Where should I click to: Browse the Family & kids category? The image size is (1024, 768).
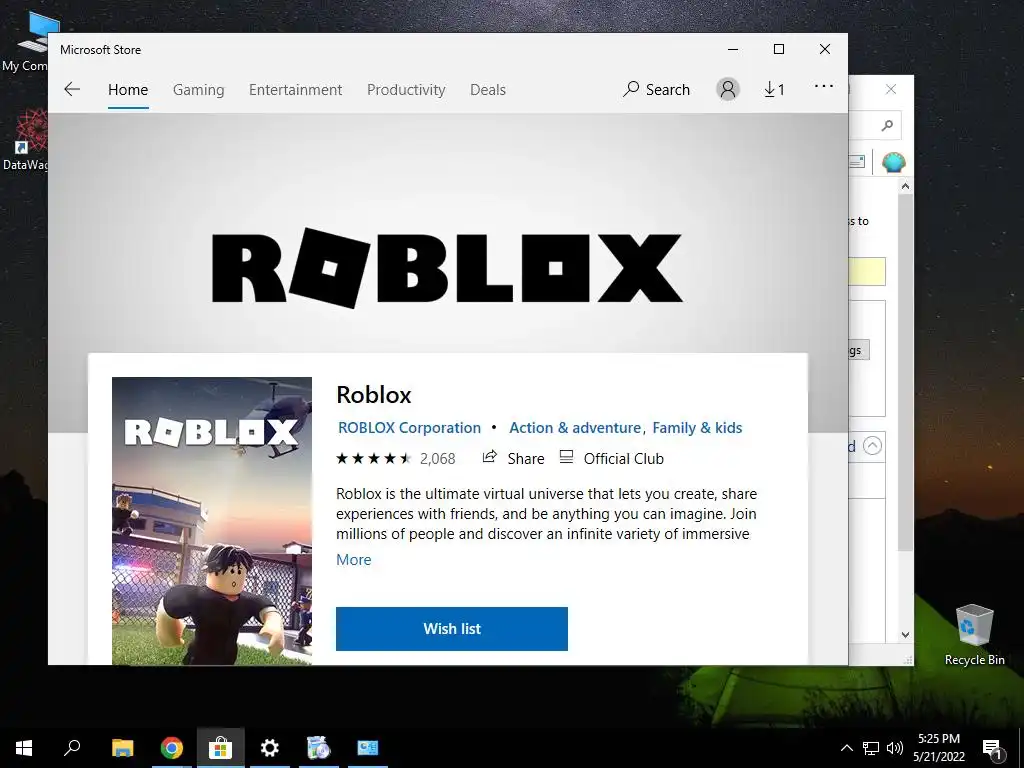click(697, 428)
